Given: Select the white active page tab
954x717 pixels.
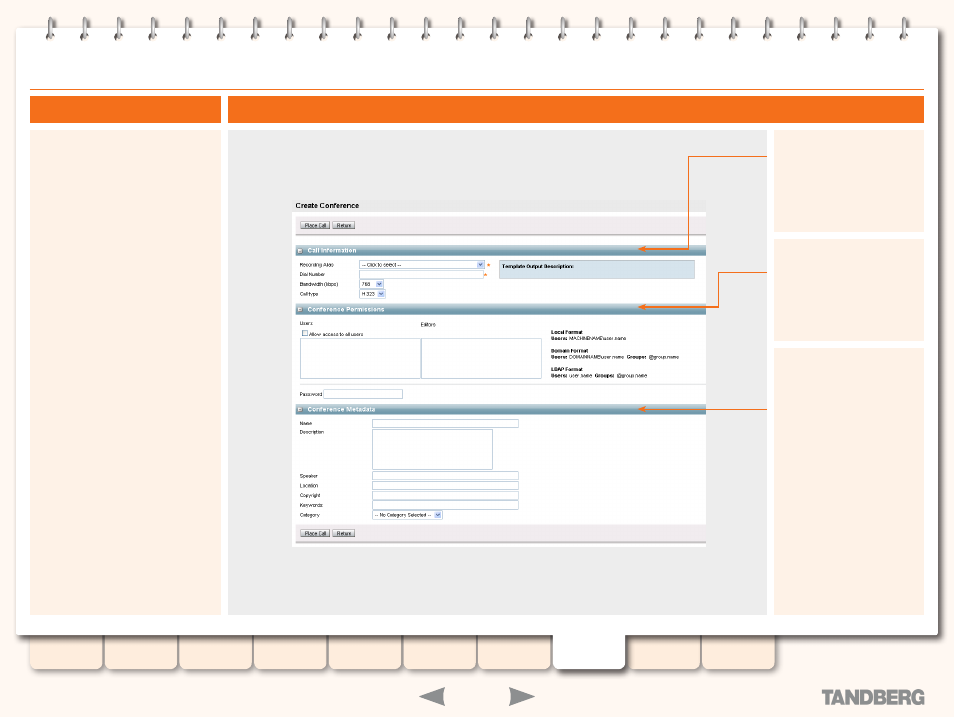Looking at the screenshot, I should click(x=589, y=652).
